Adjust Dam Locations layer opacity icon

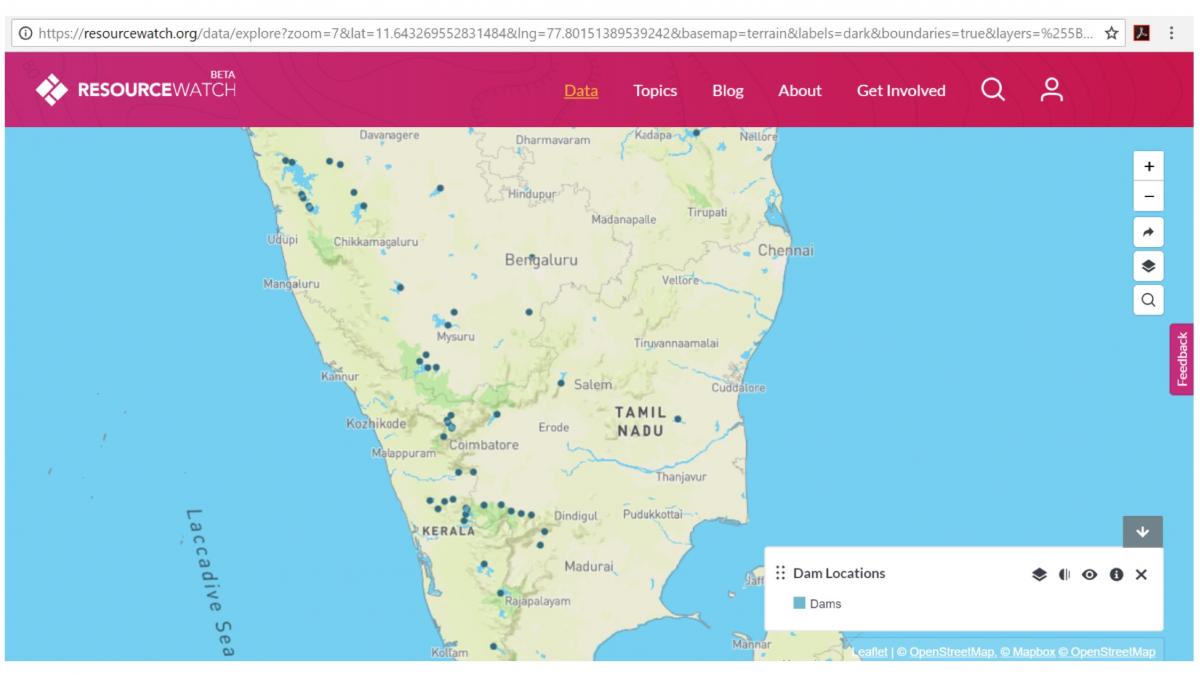click(1065, 575)
